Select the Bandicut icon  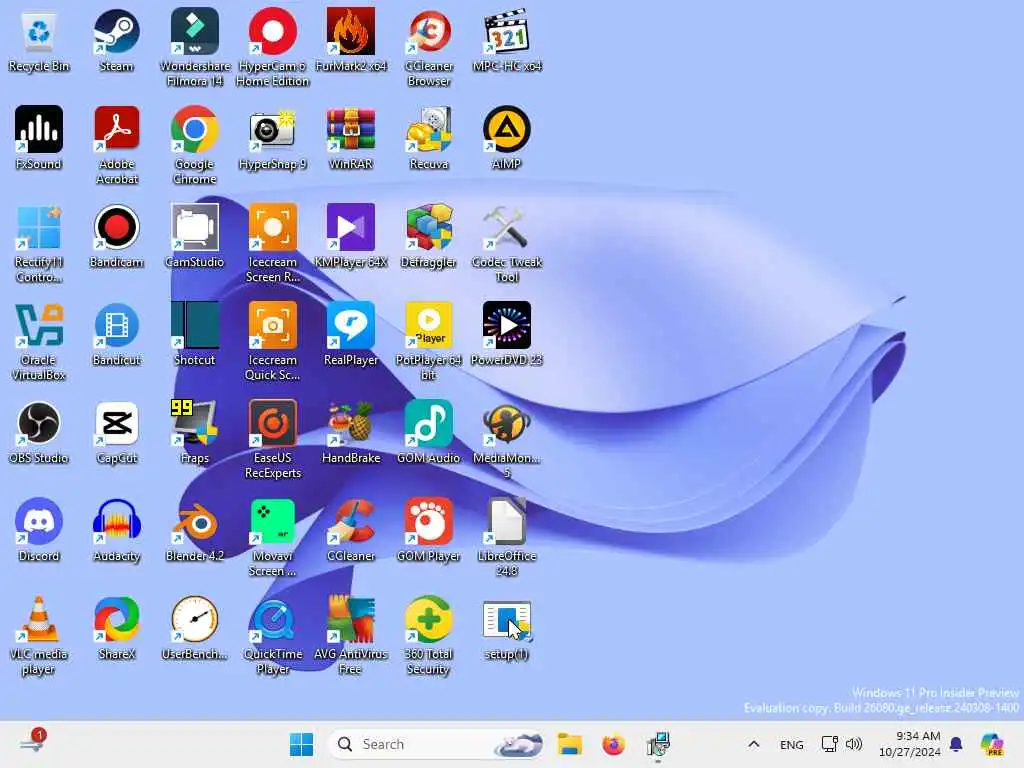click(x=116, y=335)
